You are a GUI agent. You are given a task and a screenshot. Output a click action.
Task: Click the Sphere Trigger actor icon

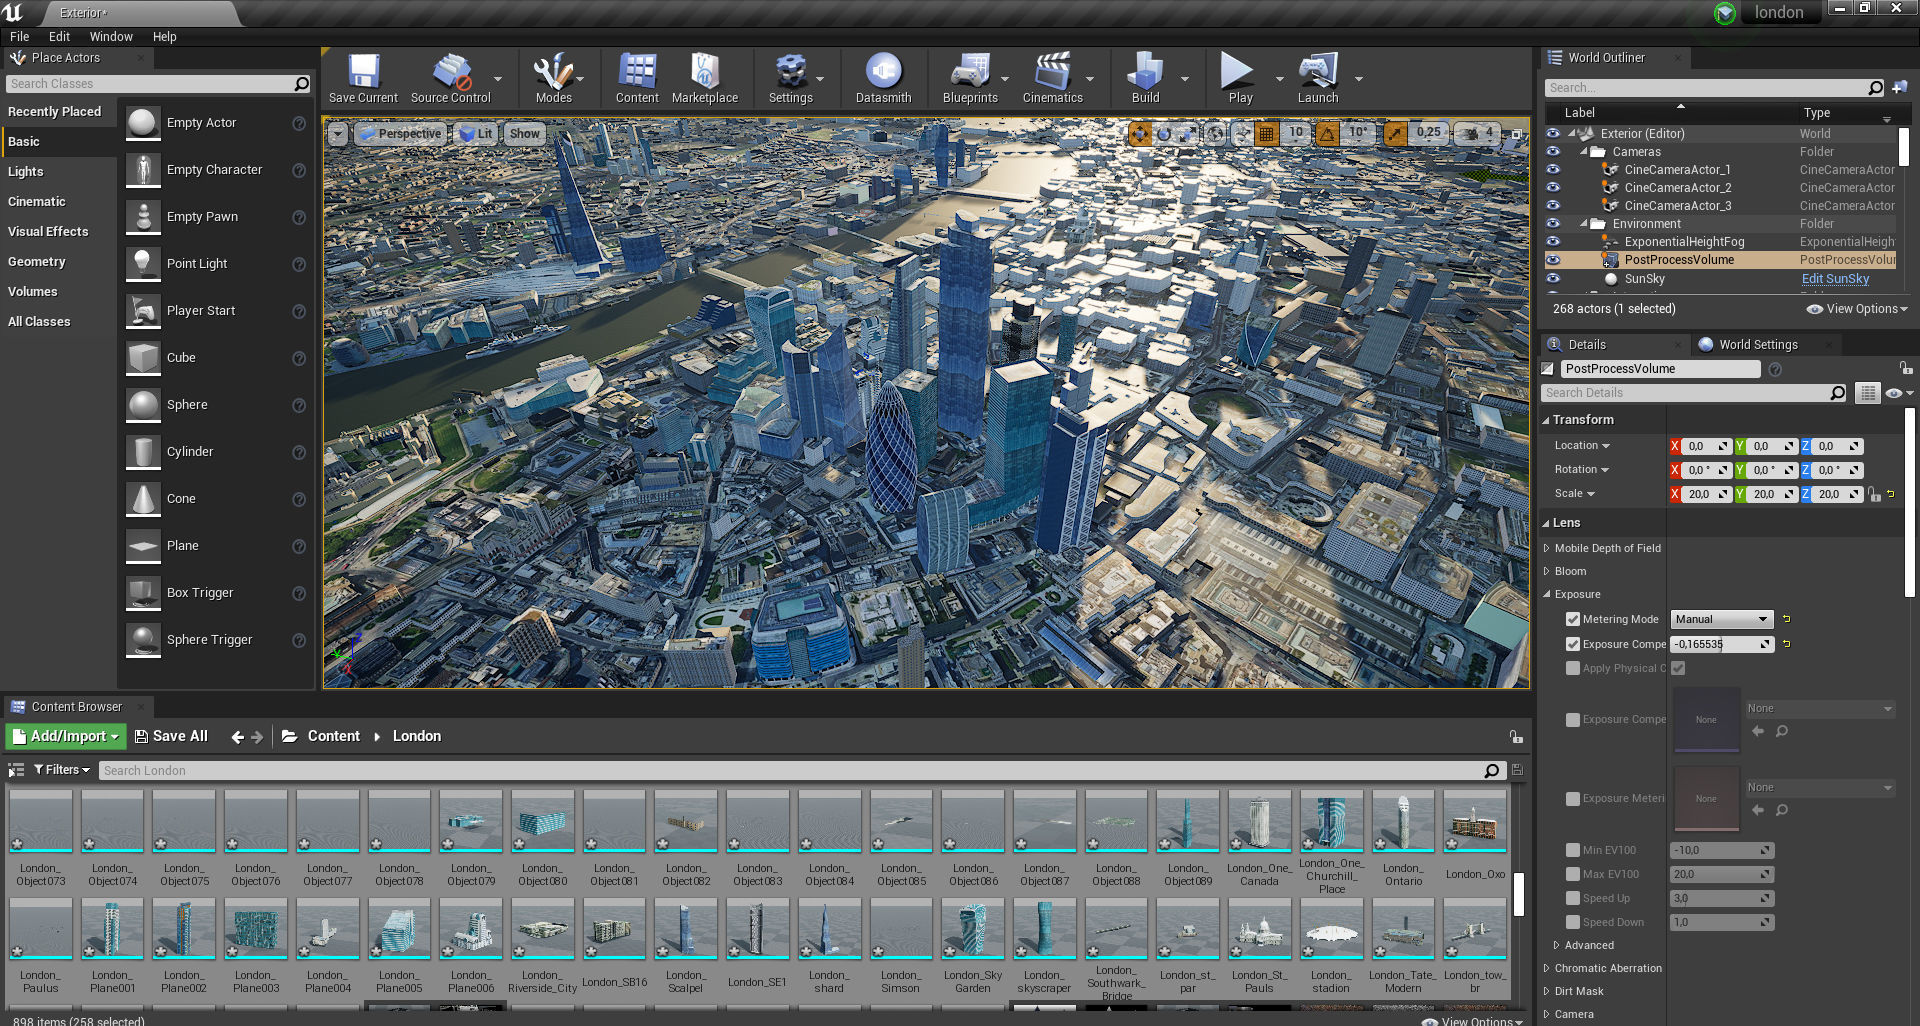[x=144, y=640]
